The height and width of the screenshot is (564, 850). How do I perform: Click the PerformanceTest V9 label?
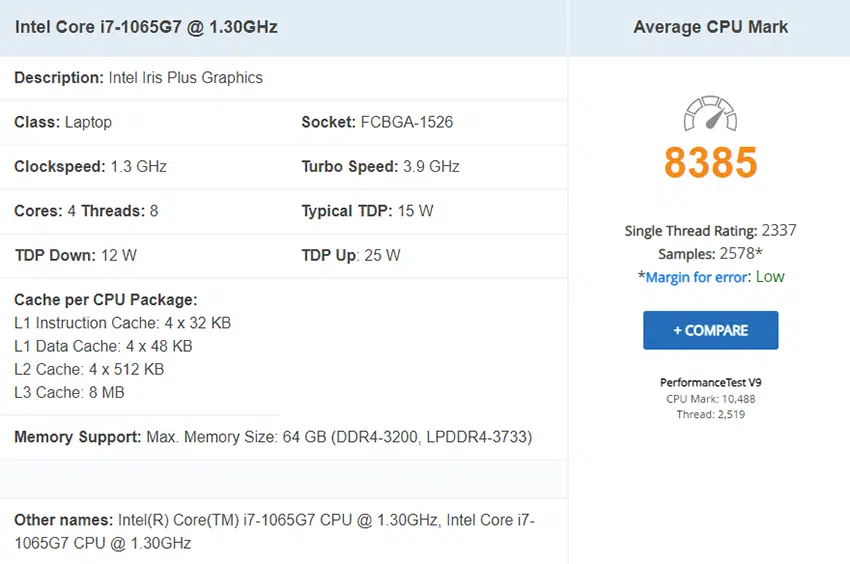pos(710,382)
